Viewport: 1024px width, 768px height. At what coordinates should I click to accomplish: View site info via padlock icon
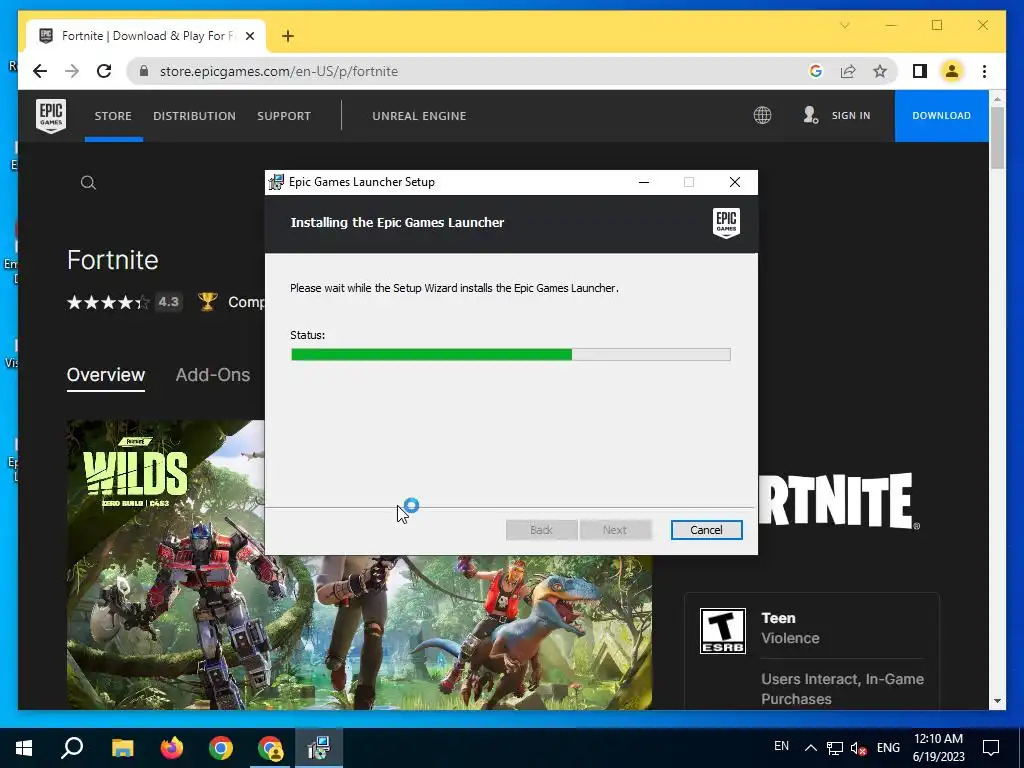tap(144, 71)
